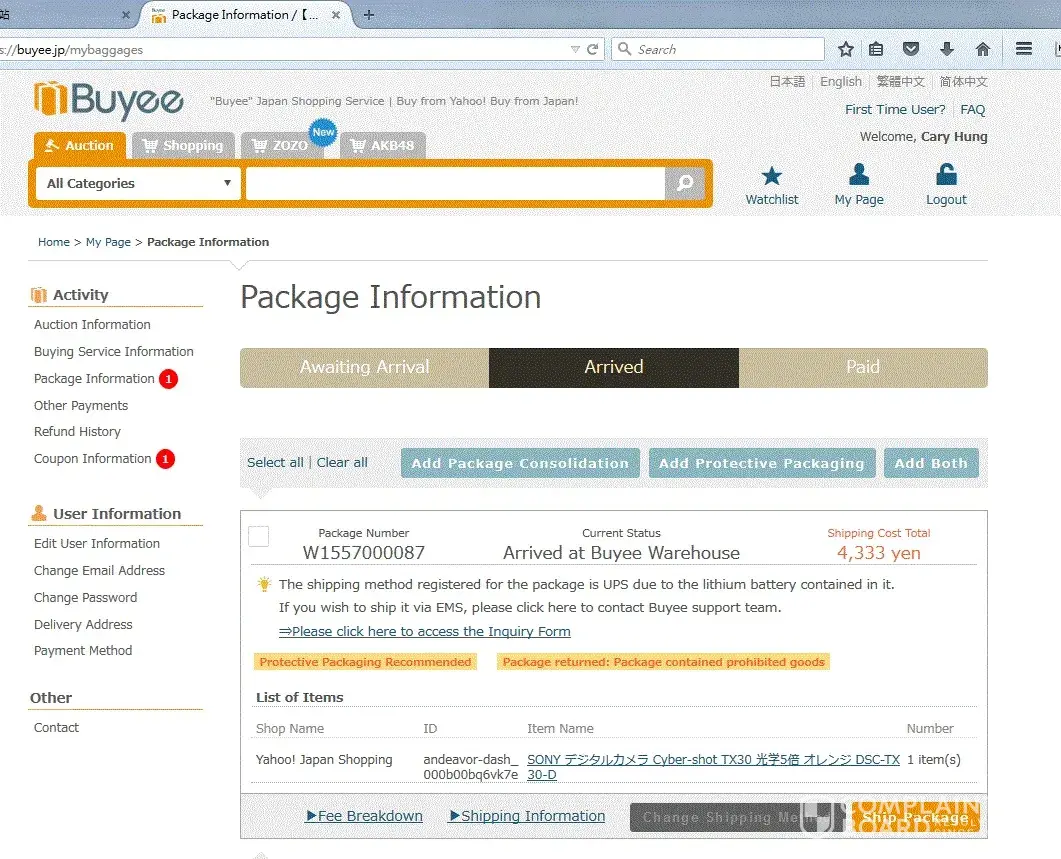Select the Shopping tab
1061x859 pixels.
(x=183, y=146)
